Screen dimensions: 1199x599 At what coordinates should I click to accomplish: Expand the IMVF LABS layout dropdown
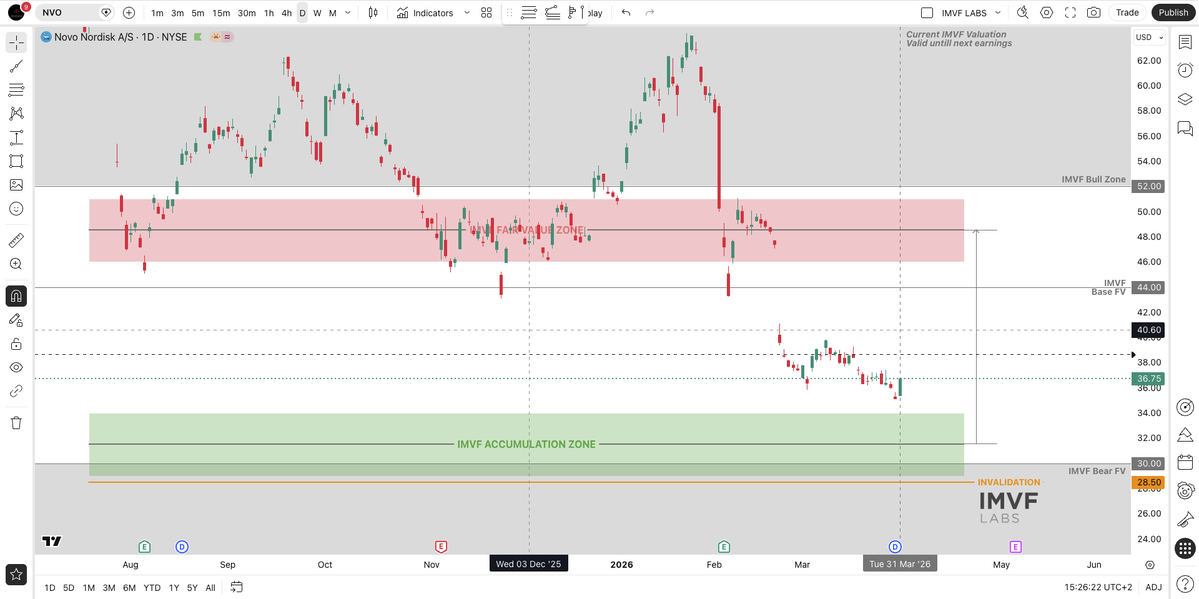coord(998,13)
